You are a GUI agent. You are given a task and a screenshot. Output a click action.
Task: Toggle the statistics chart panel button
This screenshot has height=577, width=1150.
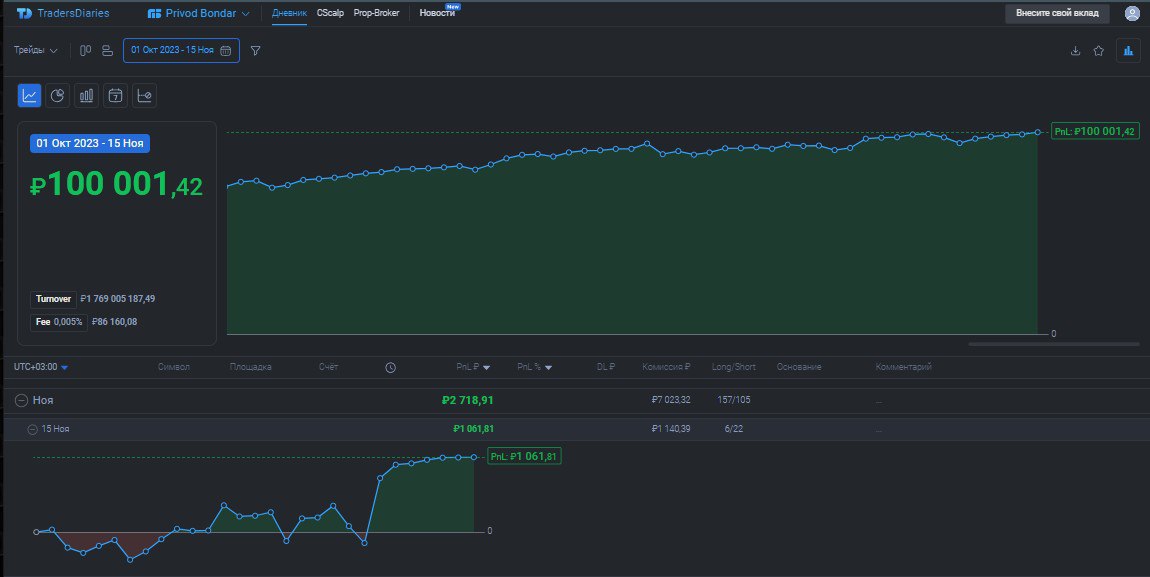tap(1128, 51)
